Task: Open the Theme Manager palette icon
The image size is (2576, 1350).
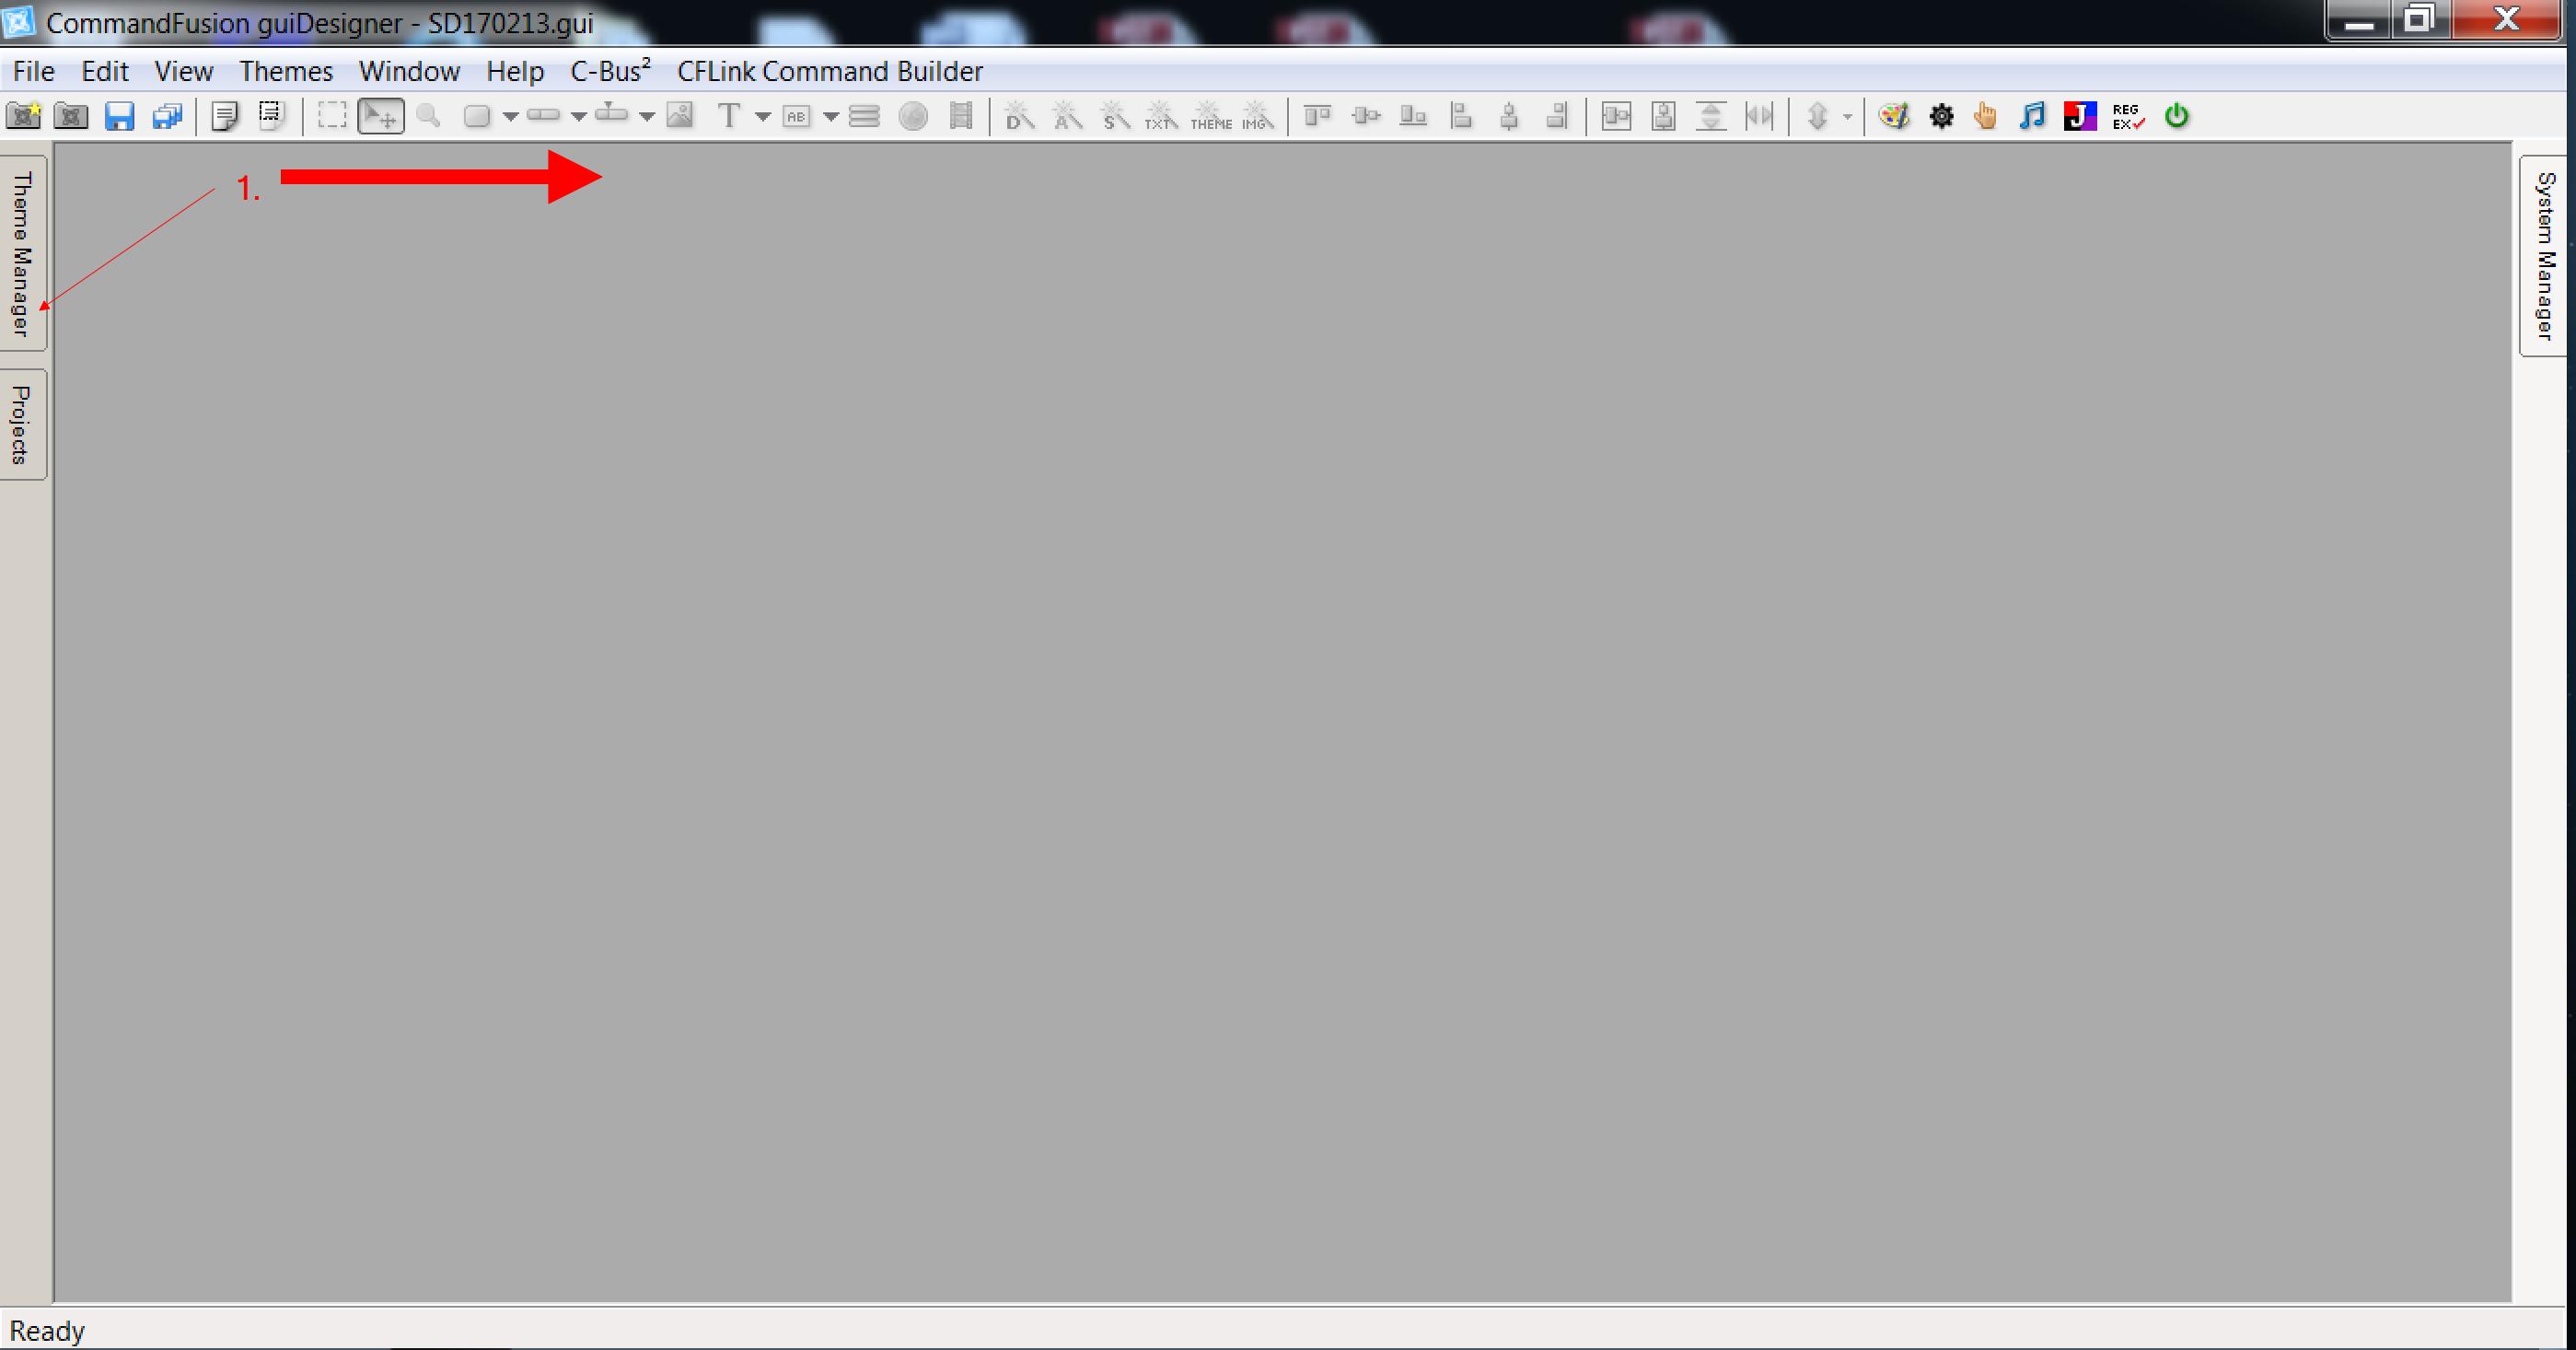Action: click(1895, 116)
